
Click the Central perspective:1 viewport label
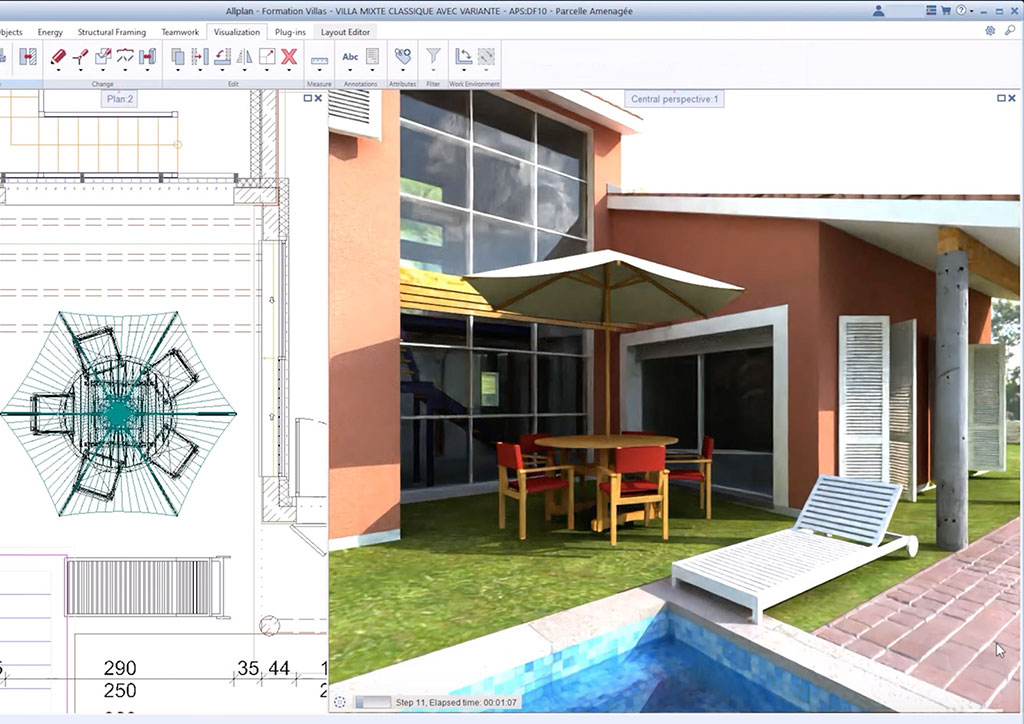click(675, 98)
